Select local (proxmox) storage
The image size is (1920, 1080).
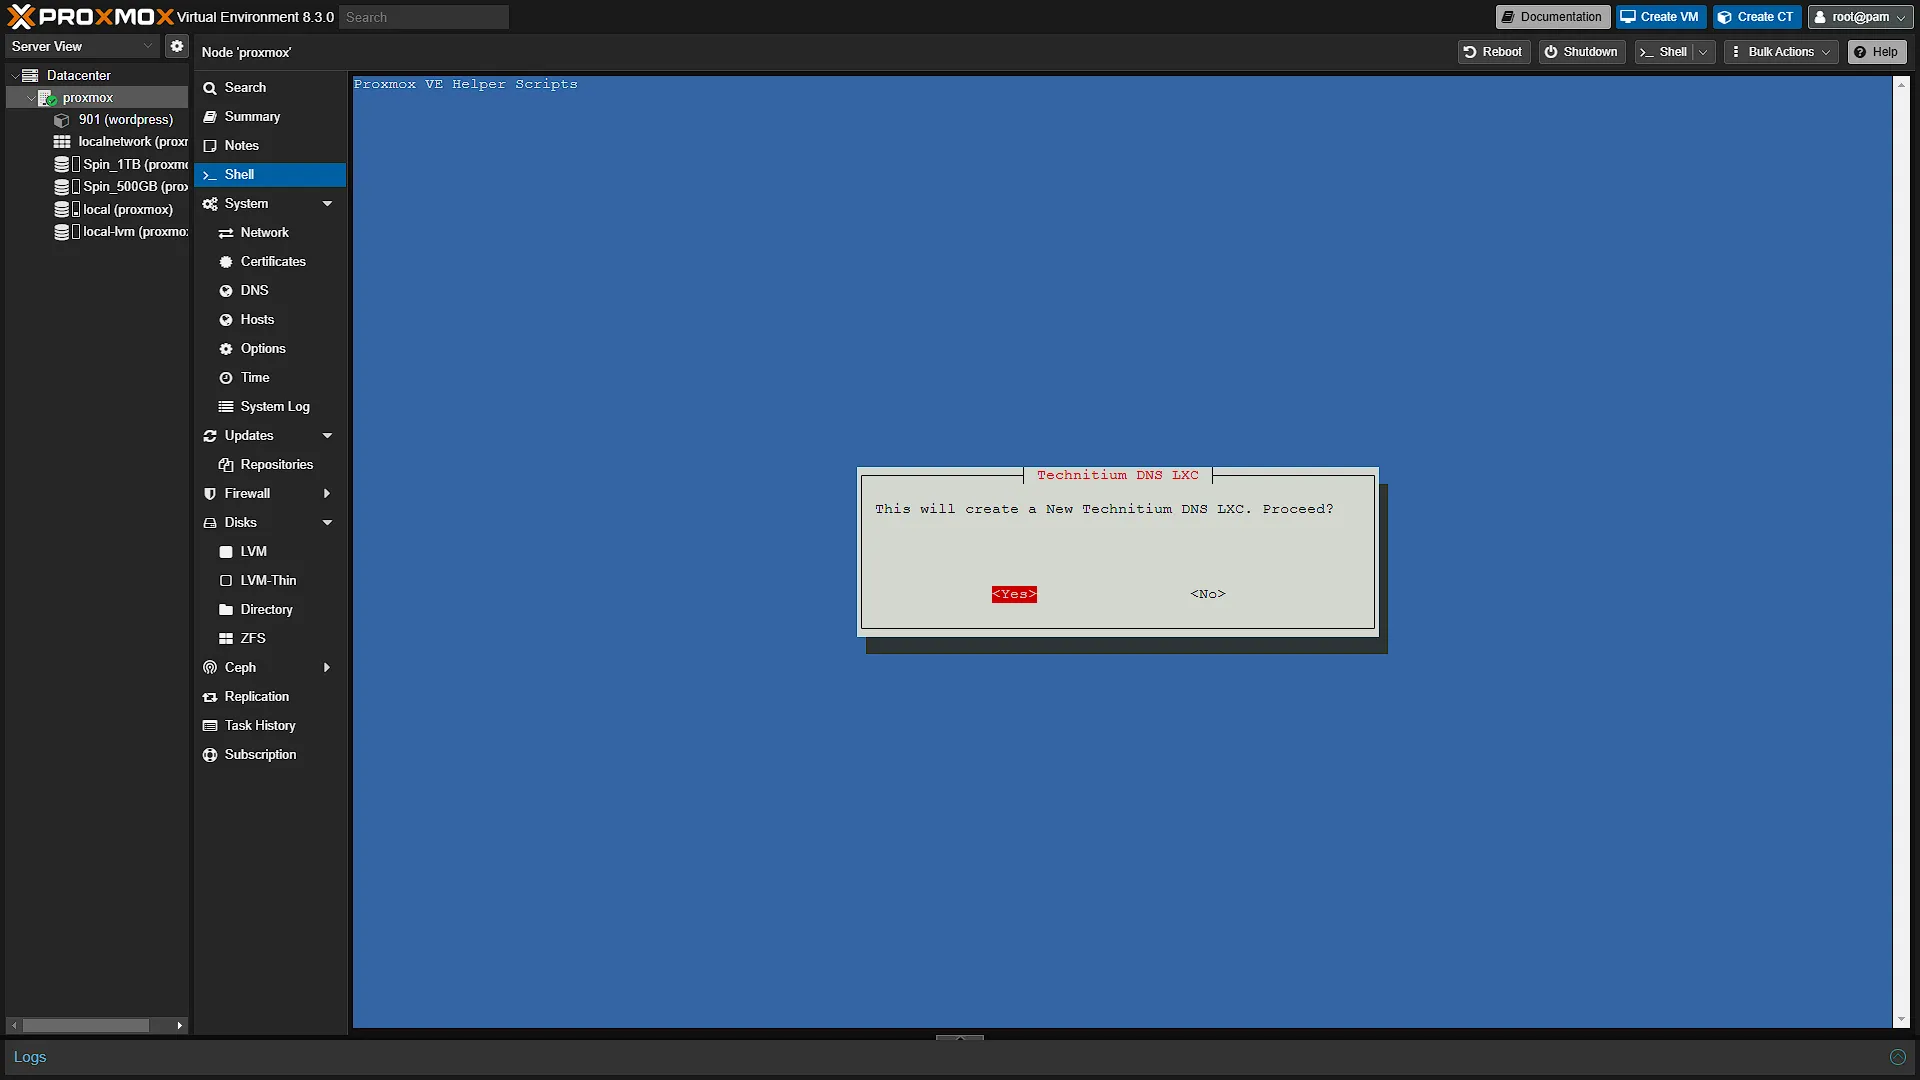pyautogui.click(x=113, y=209)
